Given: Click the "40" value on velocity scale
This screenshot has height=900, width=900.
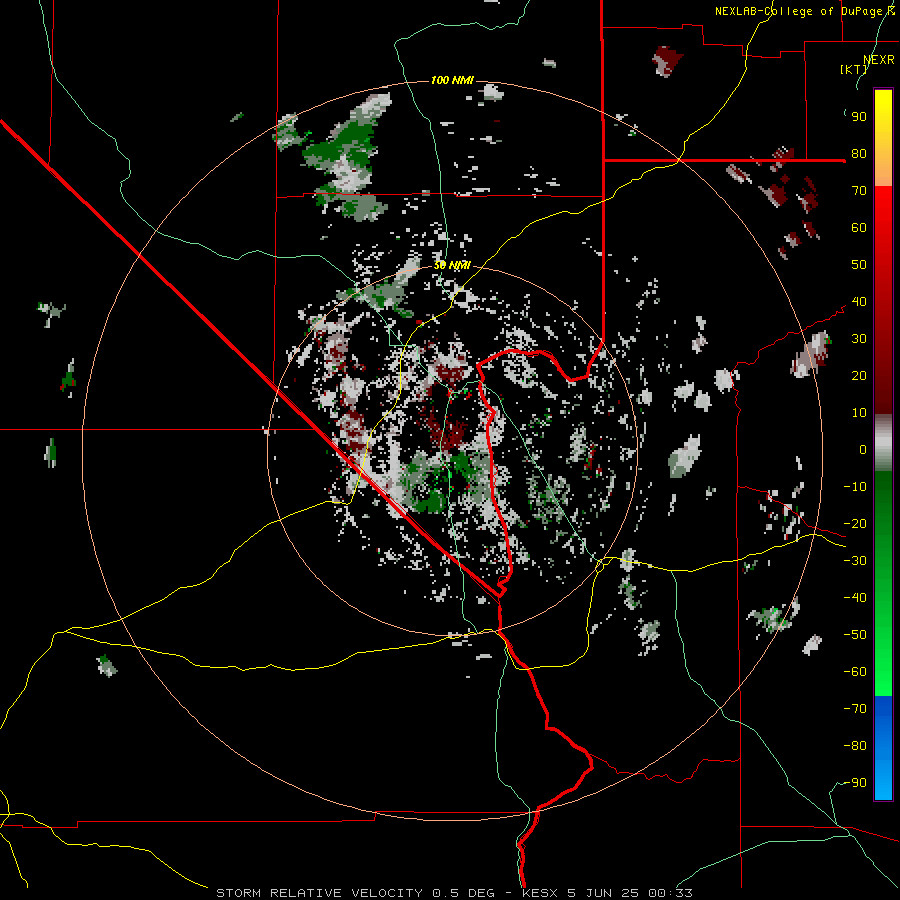Looking at the screenshot, I should coord(859,302).
